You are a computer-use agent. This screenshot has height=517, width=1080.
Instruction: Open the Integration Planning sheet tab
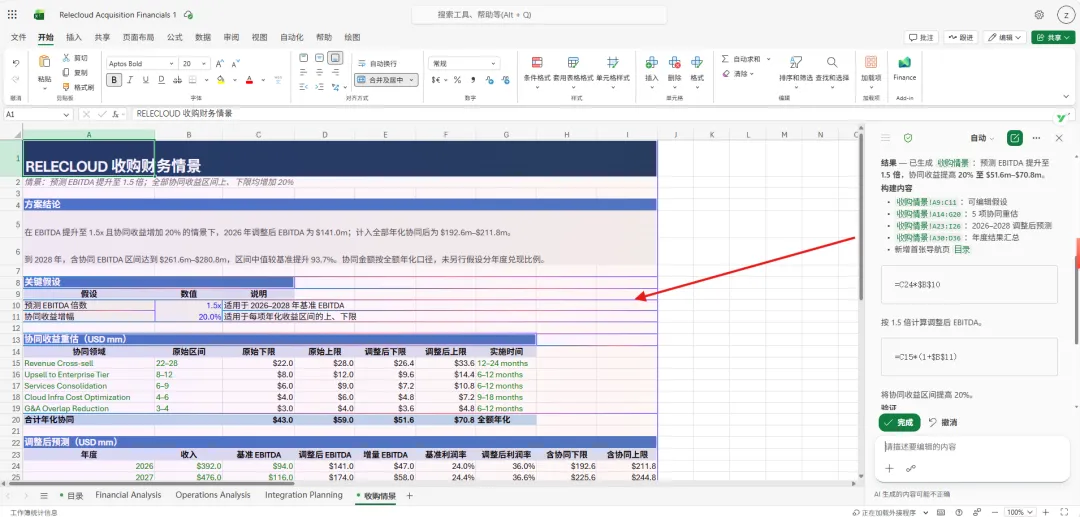[304, 495]
